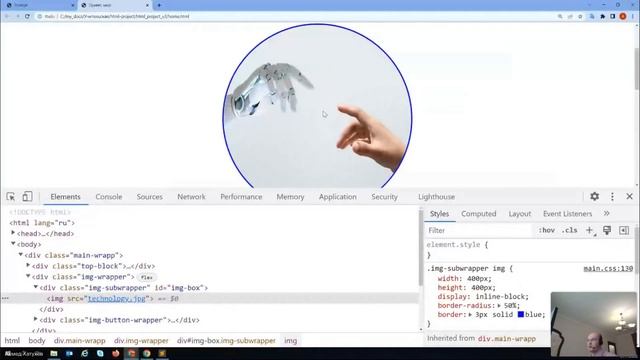640x360 pixels.
Task: Select body in the breadcrumb trail
Action: (x=37, y=340)
